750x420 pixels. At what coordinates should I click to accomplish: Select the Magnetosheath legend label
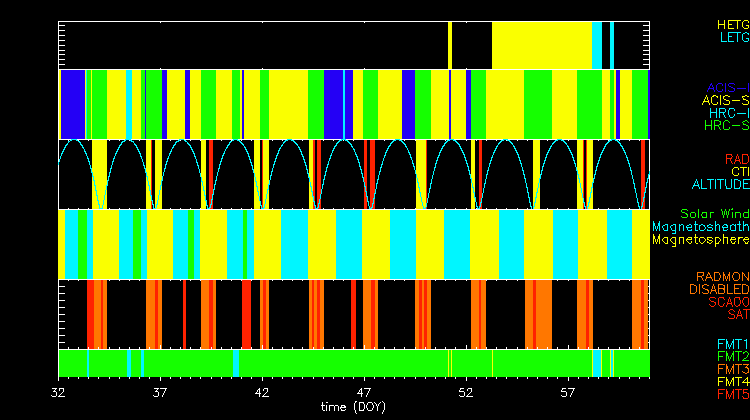coord(700,227)
